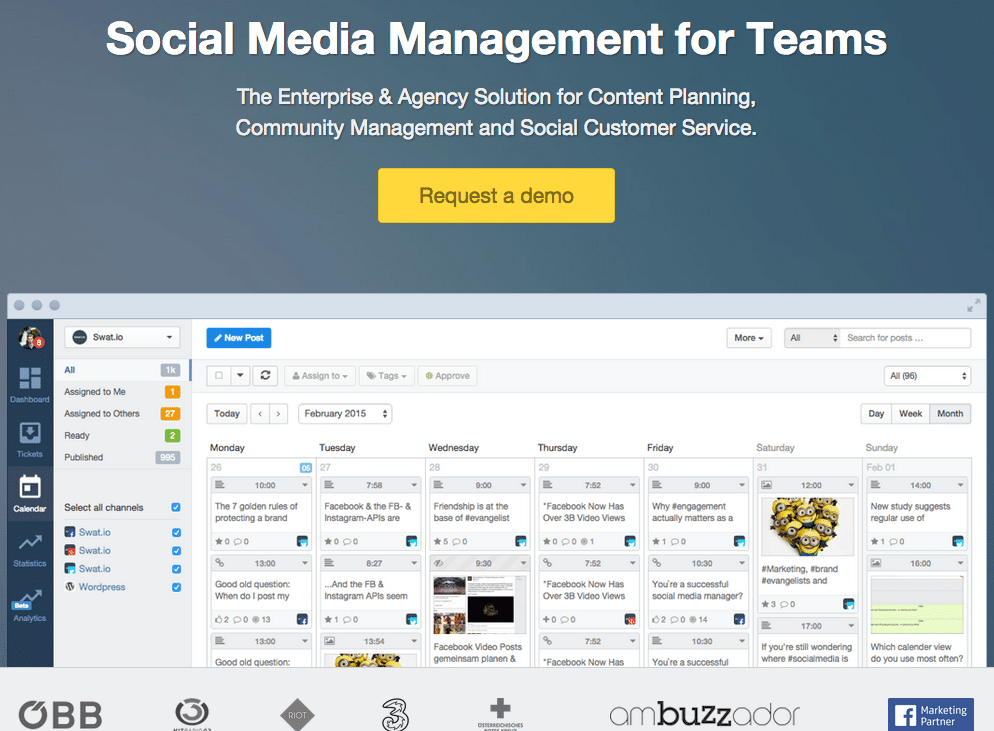Click the Twitter channel icon of third Swat.io
Image resolution: width=994 pixels, height=731 pixels.
click(70, 569)
